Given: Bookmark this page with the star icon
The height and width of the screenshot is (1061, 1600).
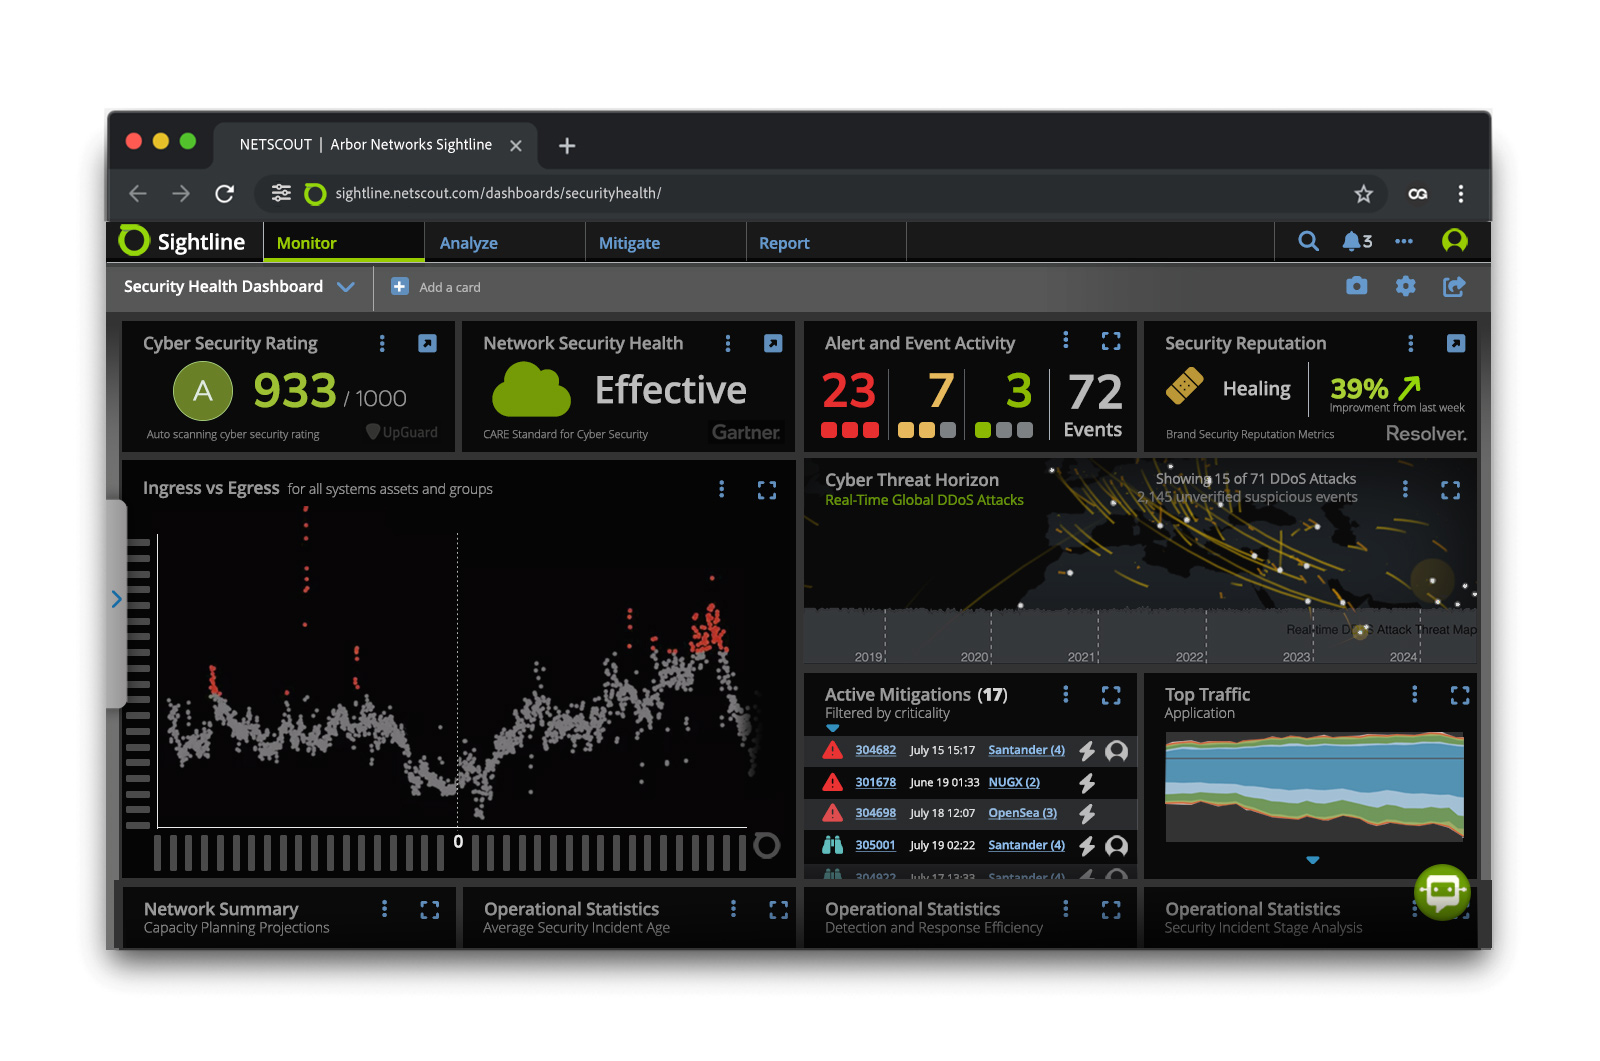Looking at the screenshot, I should [x=1363, y=194].
